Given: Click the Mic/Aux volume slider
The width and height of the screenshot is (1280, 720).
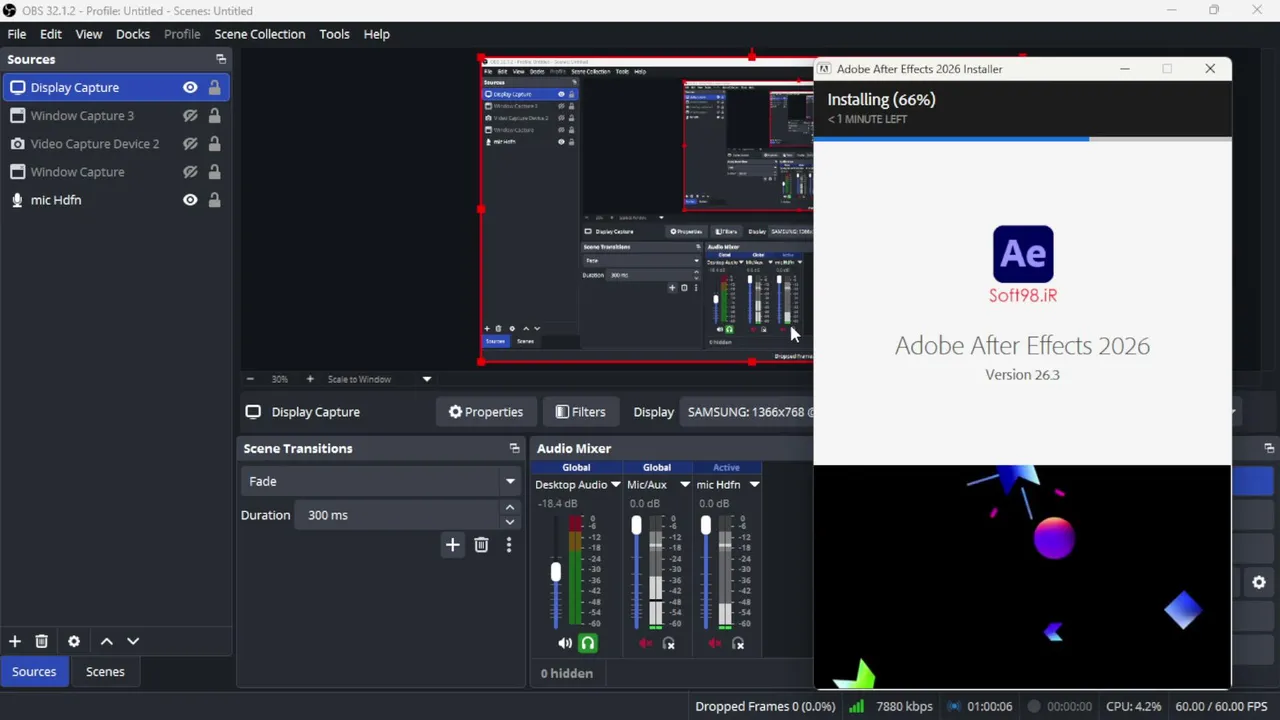Looking at the screenshot, I should click(x=636, y=572).
